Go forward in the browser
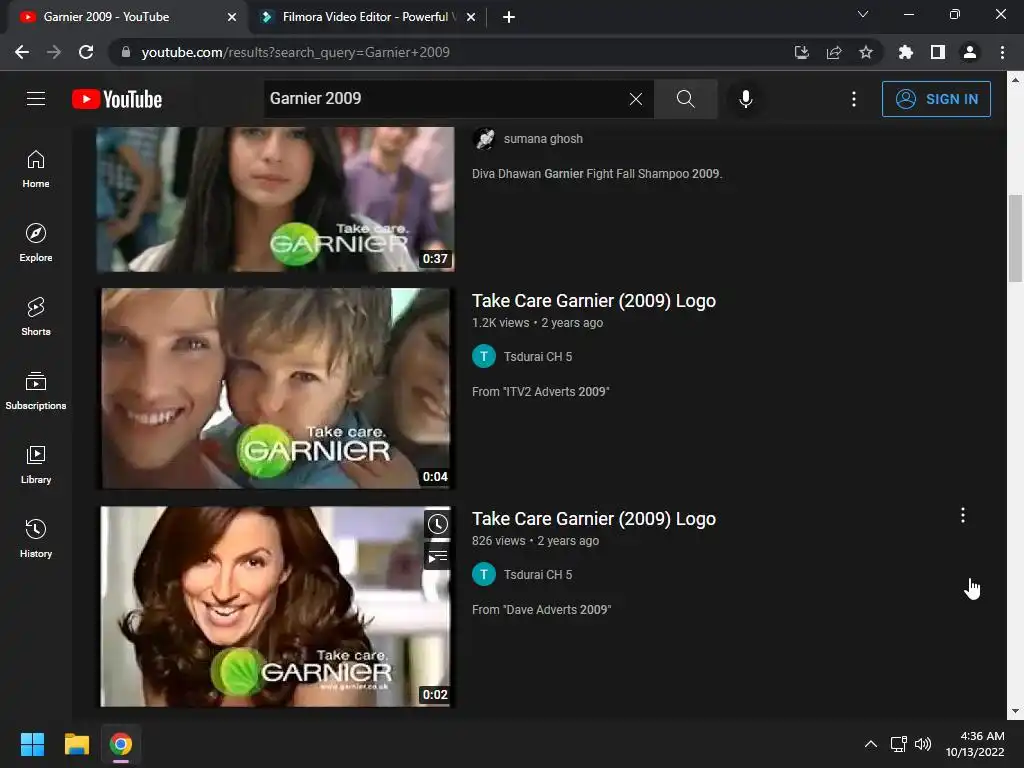 (54, 52)
